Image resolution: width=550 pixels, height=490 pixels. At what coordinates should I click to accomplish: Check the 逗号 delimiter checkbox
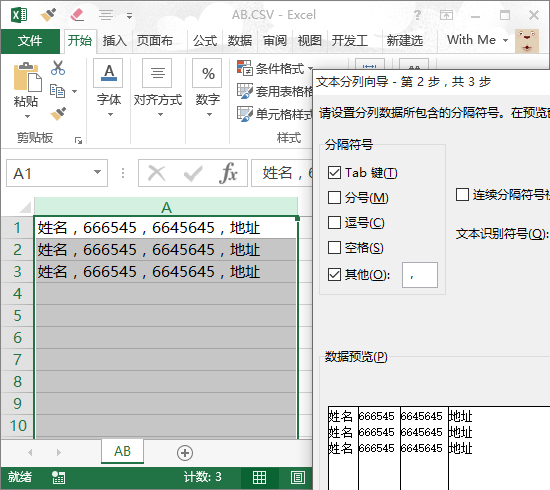pyautogui.click(x=334, y=222)
